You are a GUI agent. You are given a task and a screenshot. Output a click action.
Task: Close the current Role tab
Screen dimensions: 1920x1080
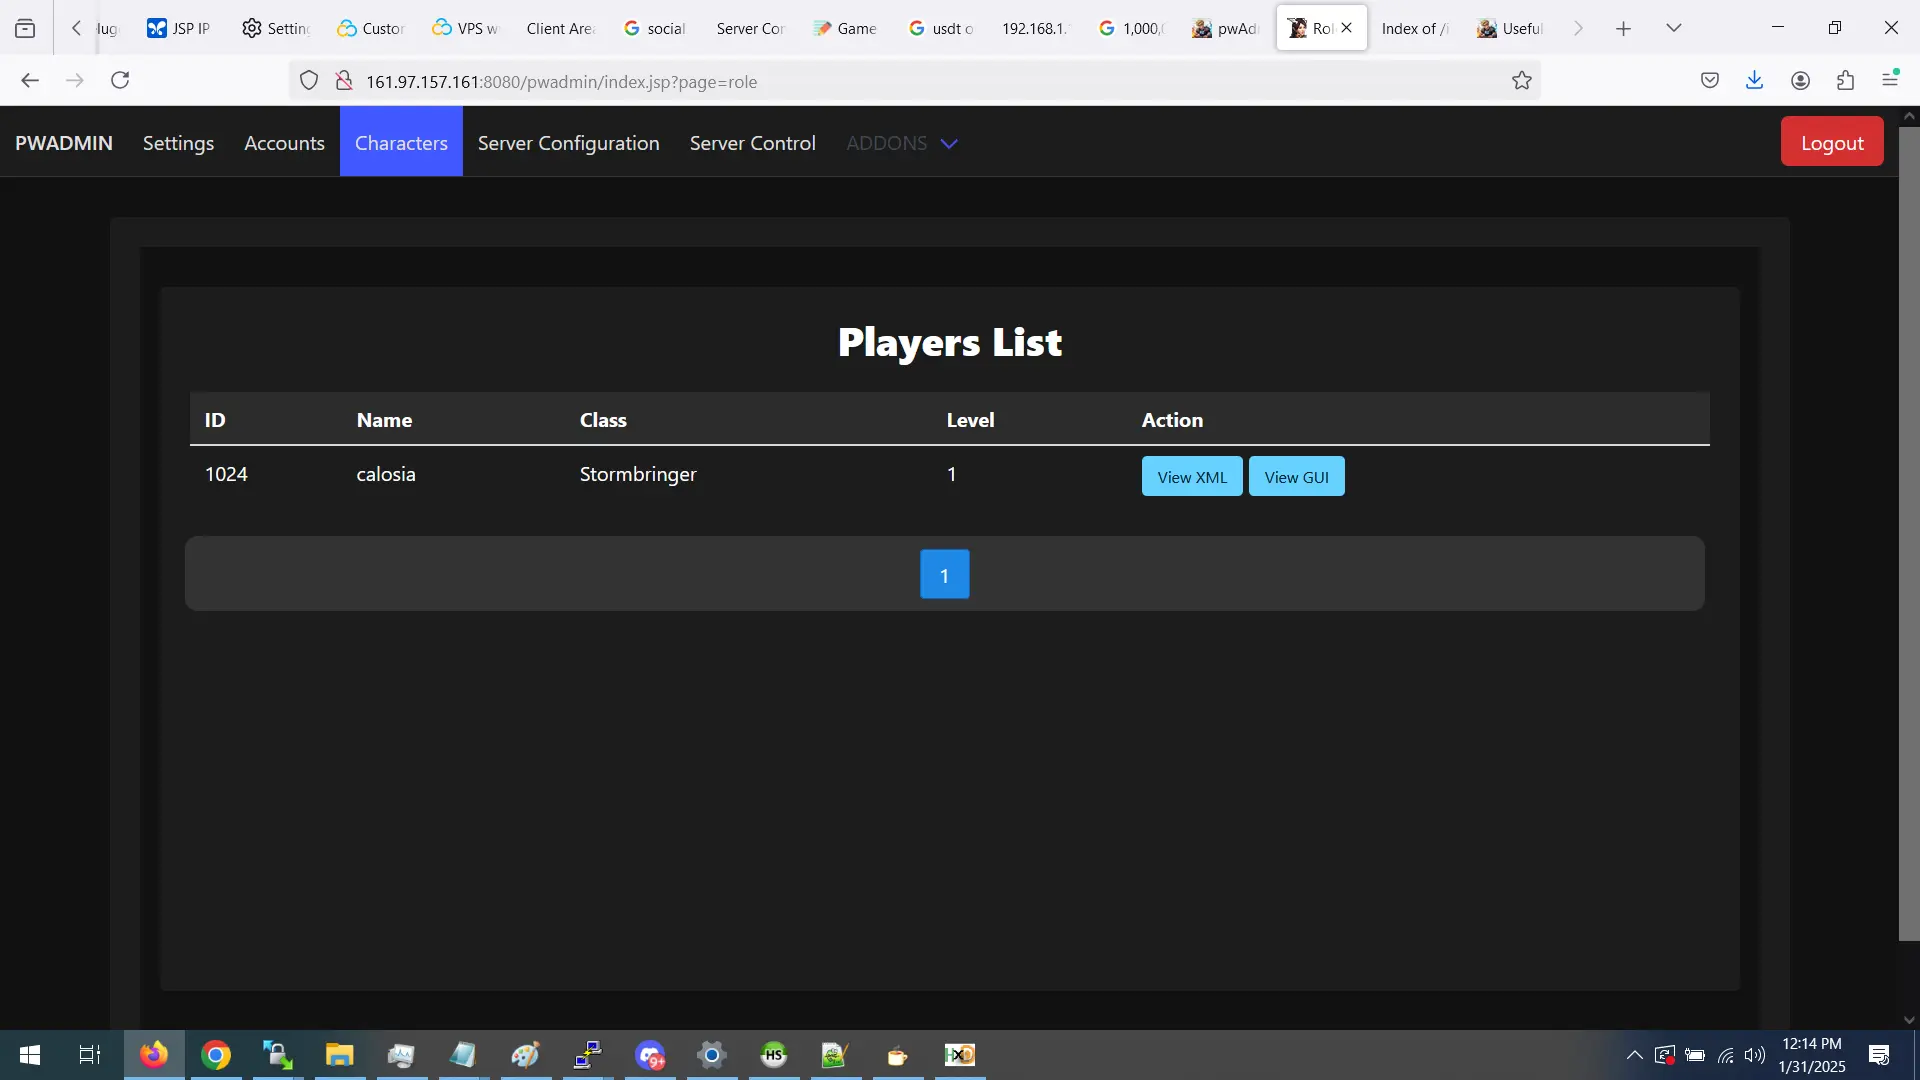(x=1346, y=28)
